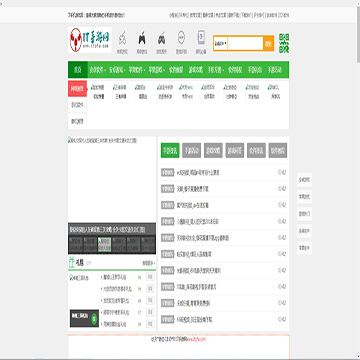360x360 pixels.
Task: Click the phone-shaped icon in header
Action: coord(201,37)
